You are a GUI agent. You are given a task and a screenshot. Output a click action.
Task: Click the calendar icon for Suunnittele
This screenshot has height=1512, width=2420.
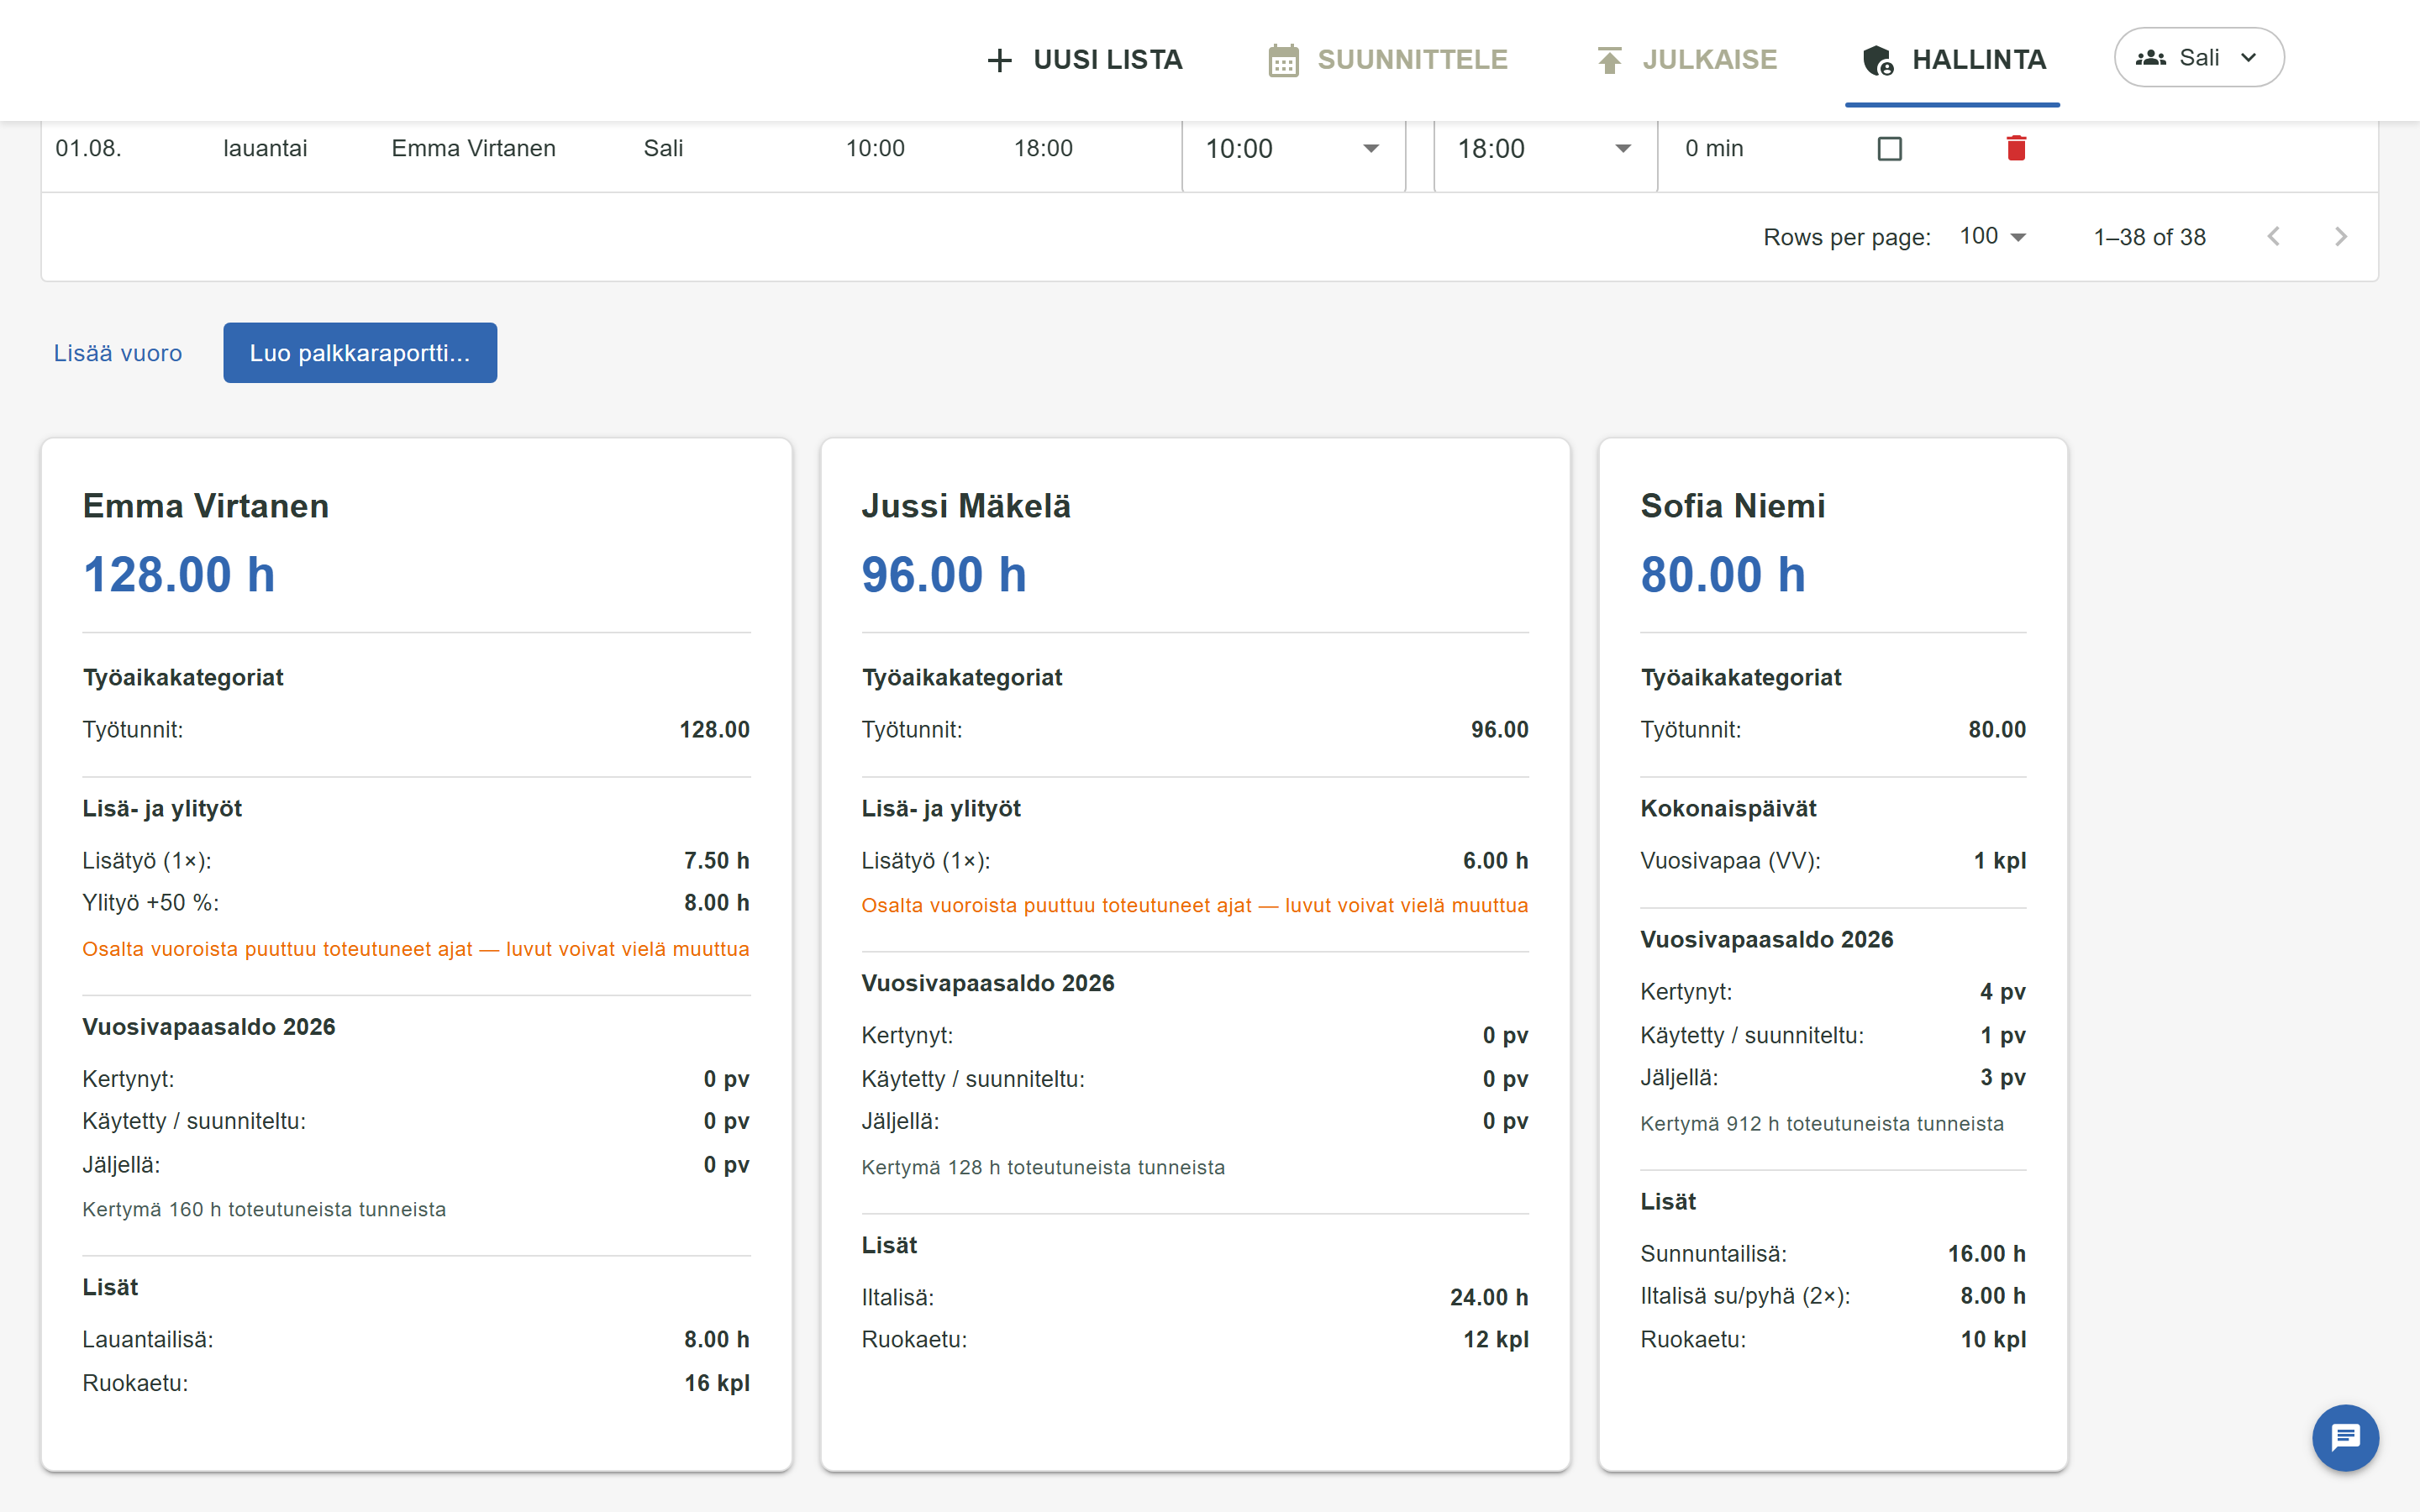click(x=1283, y=60)
